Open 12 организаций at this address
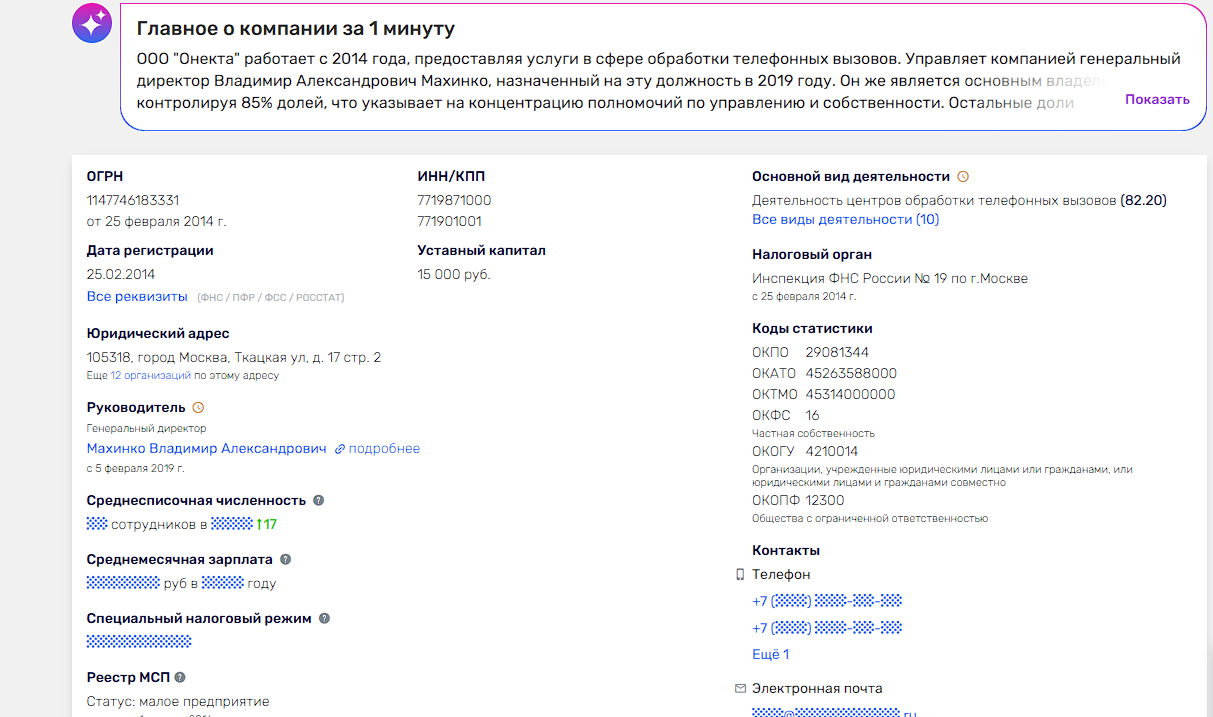This screenshot has height=717, width=1213. pyautogui.click(x=151, y=376)
